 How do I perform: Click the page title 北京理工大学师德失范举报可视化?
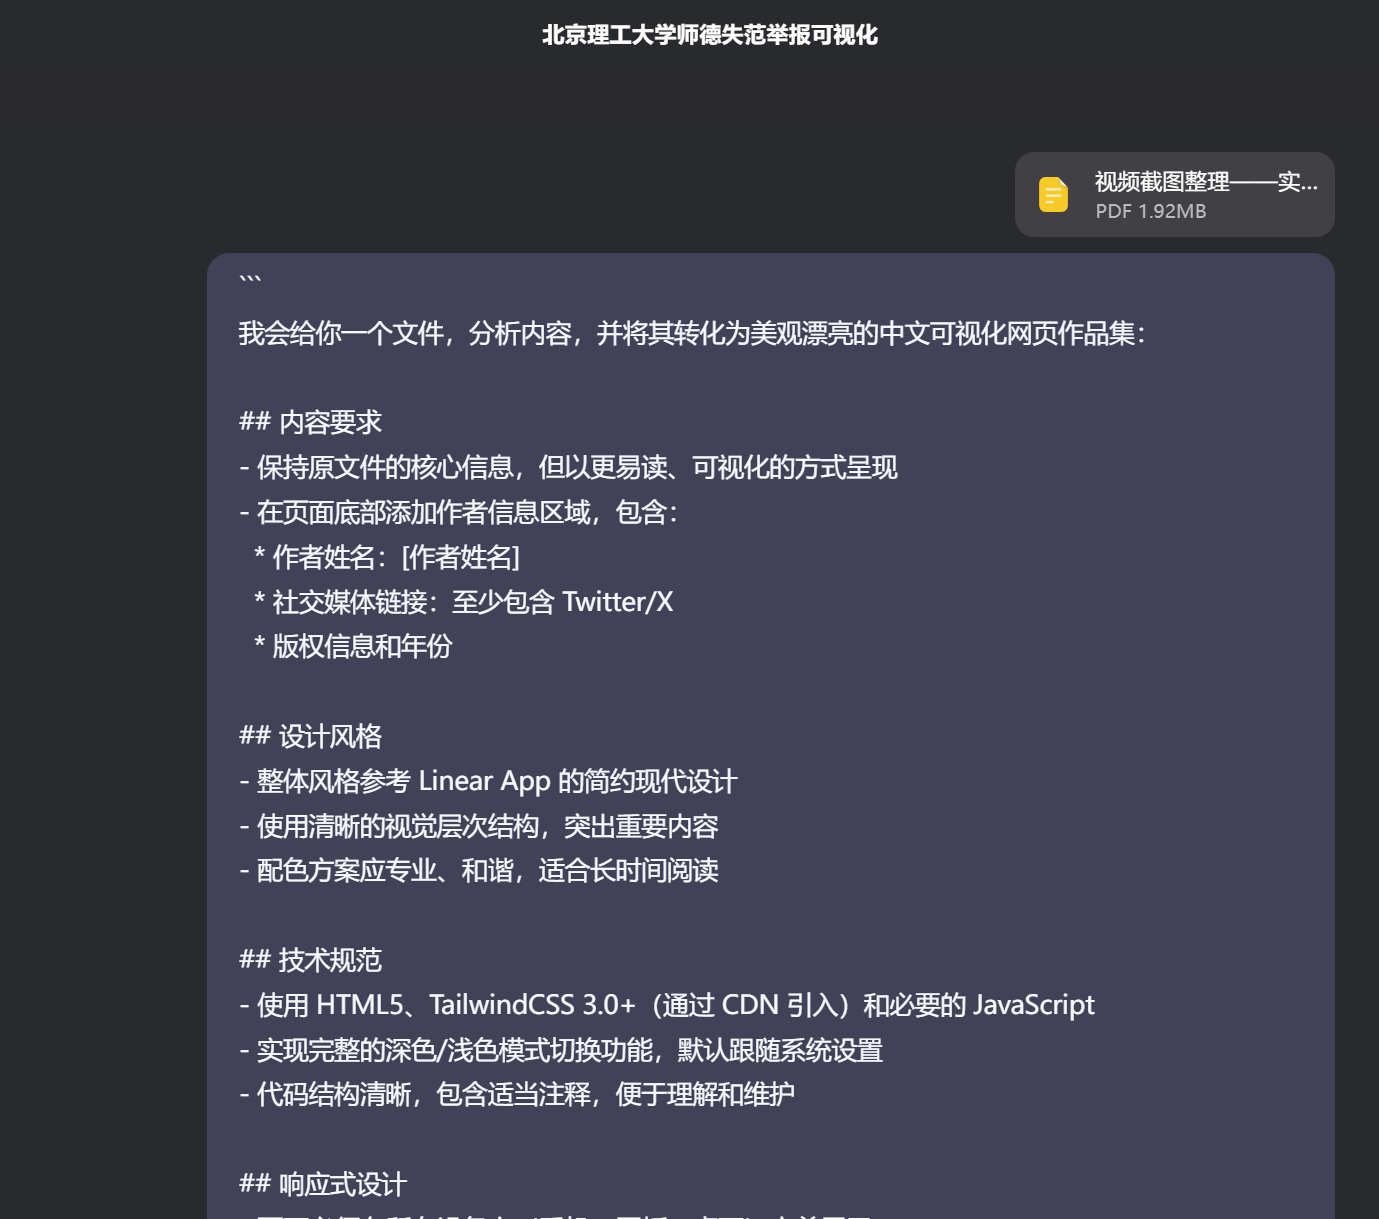[x=709, y=35]
